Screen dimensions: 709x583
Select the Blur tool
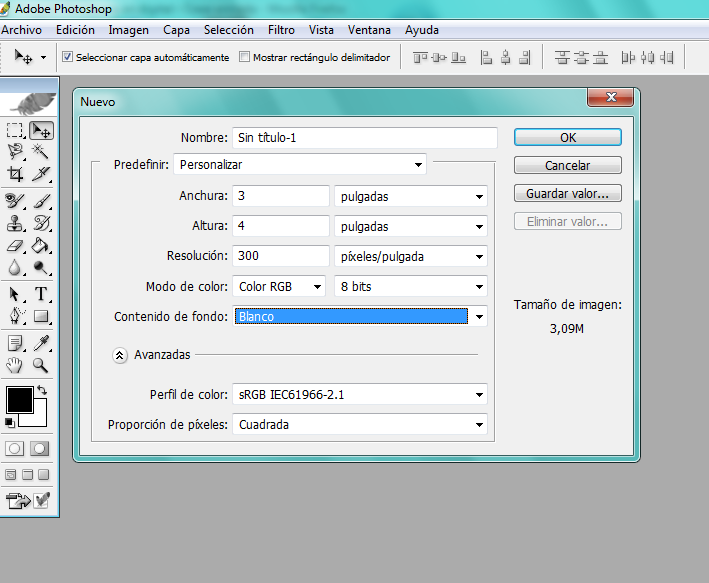tap(15, 267)
